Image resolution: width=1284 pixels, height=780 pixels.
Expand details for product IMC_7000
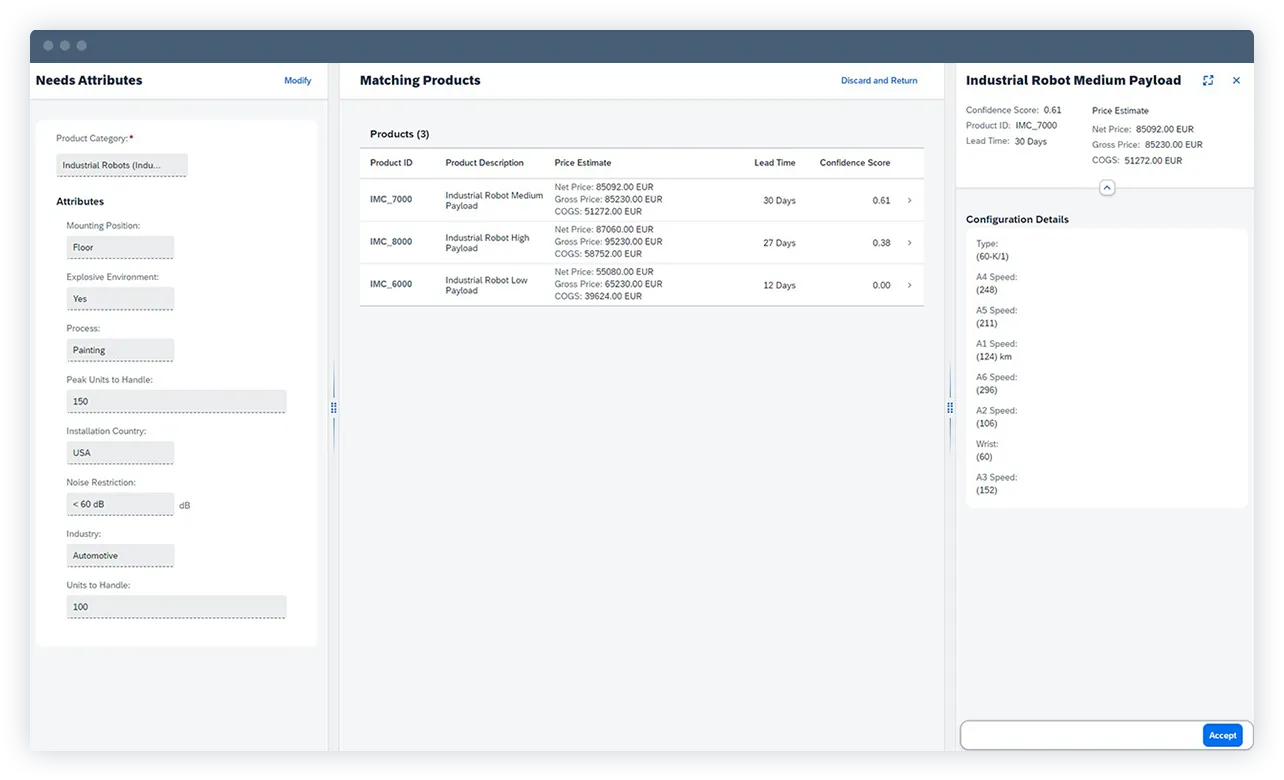point(909,200)
